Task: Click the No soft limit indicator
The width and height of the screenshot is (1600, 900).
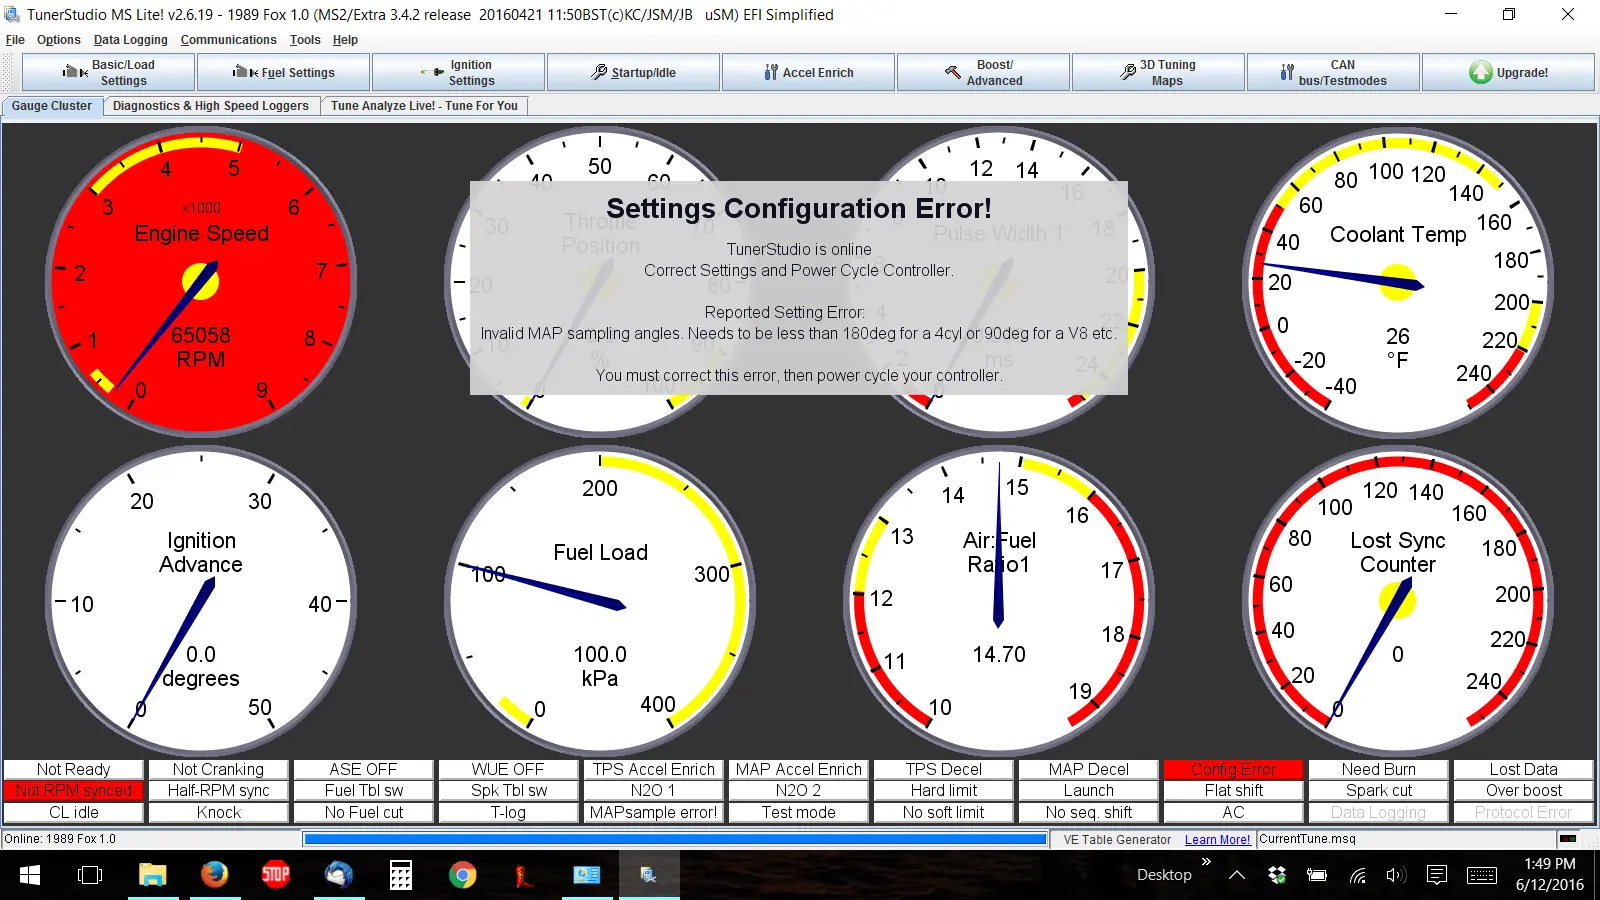Action: point(944,812)
